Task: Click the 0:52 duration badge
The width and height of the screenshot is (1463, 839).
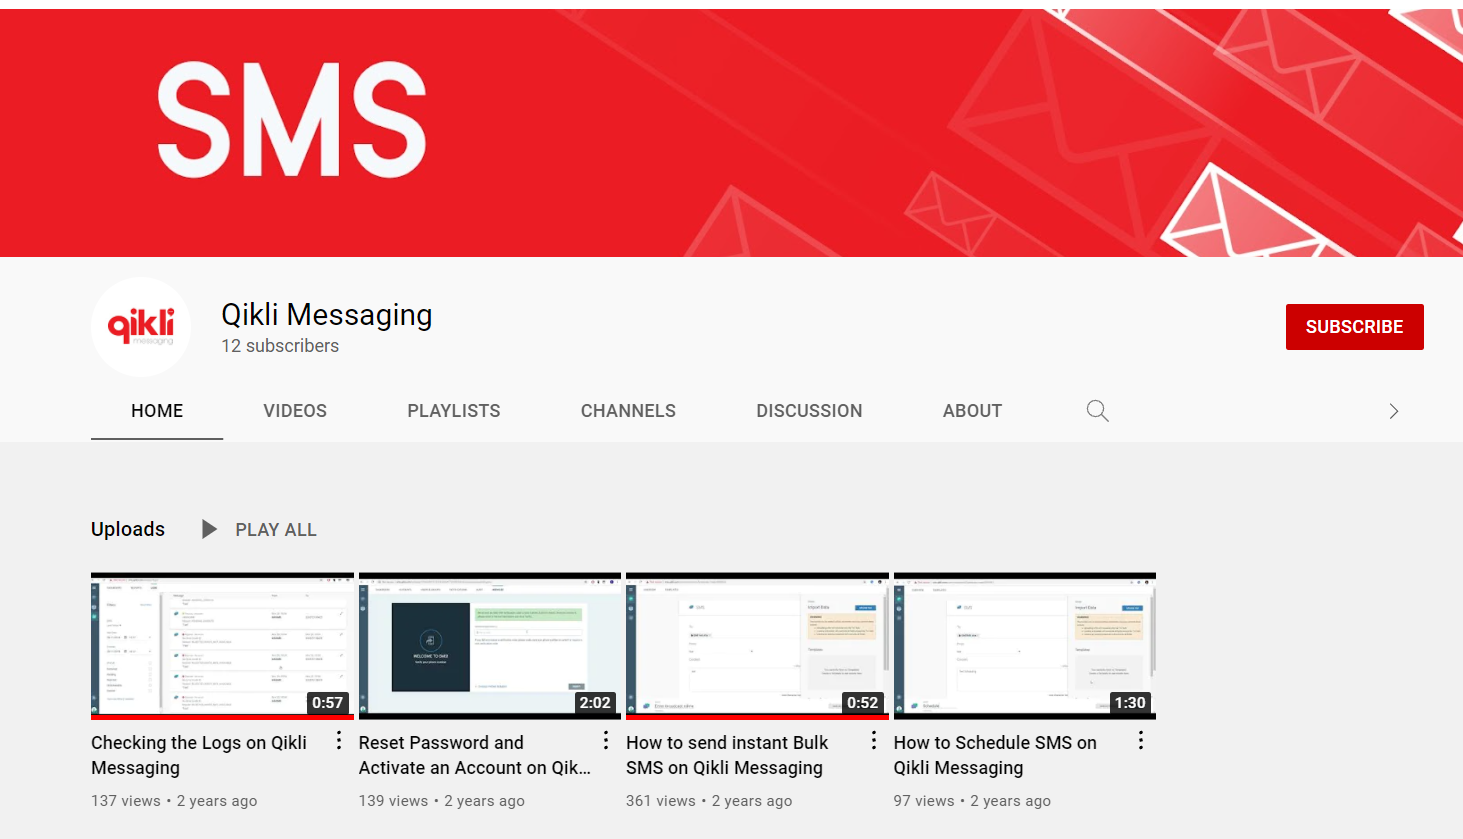Action: tap(863, 702)
